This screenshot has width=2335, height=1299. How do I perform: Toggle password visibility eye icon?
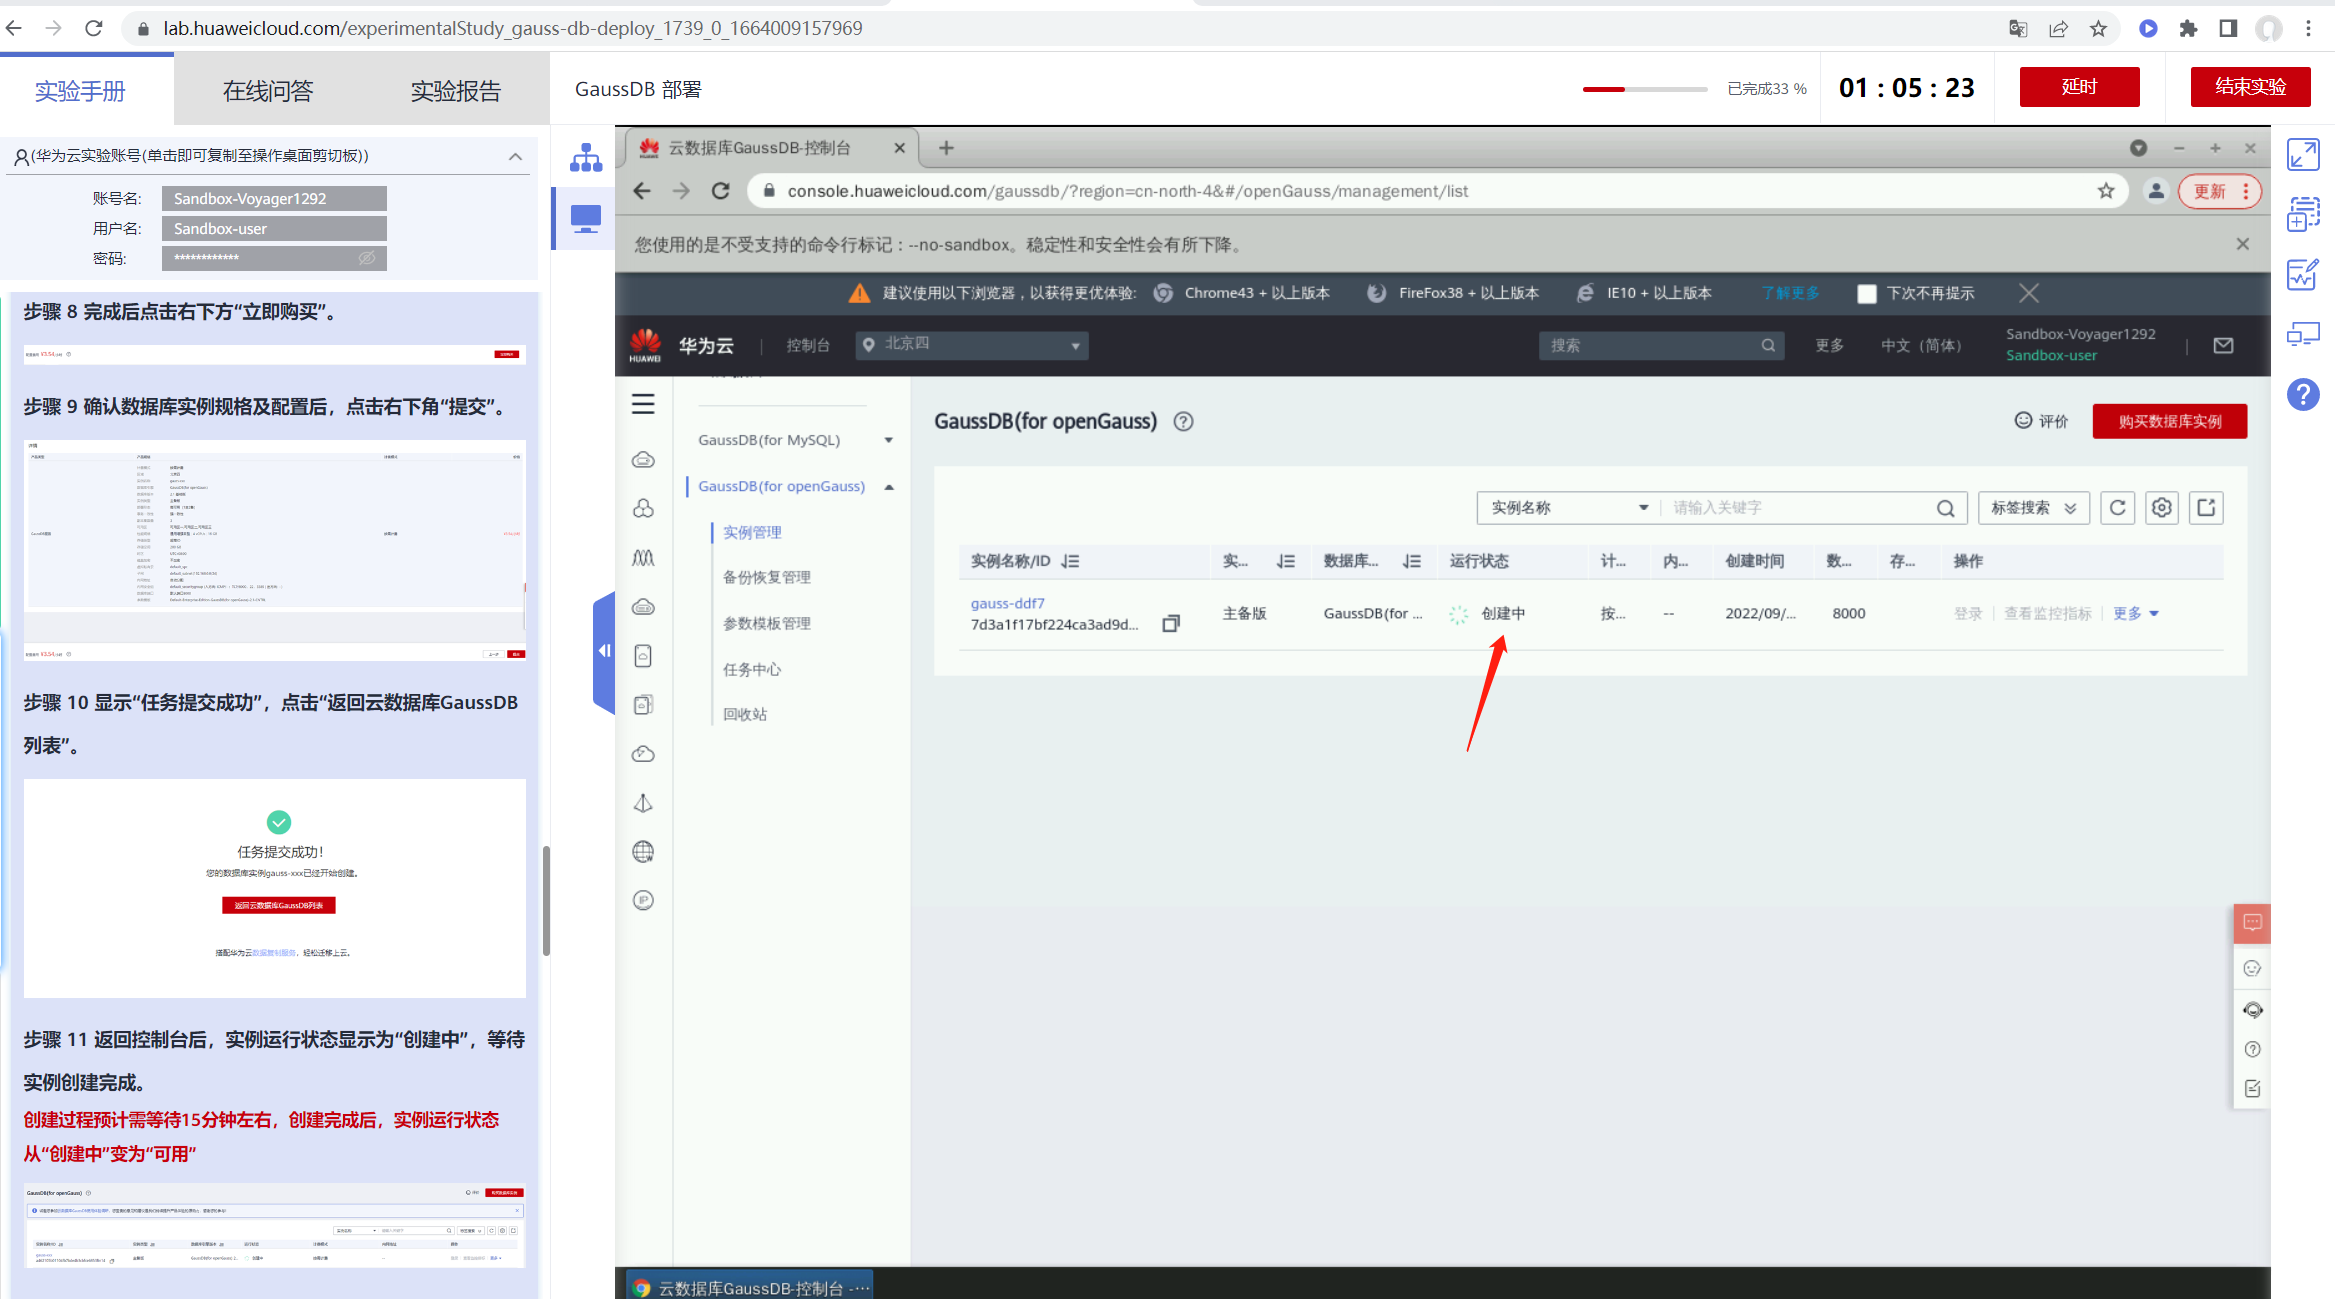(x=367, y=258)
